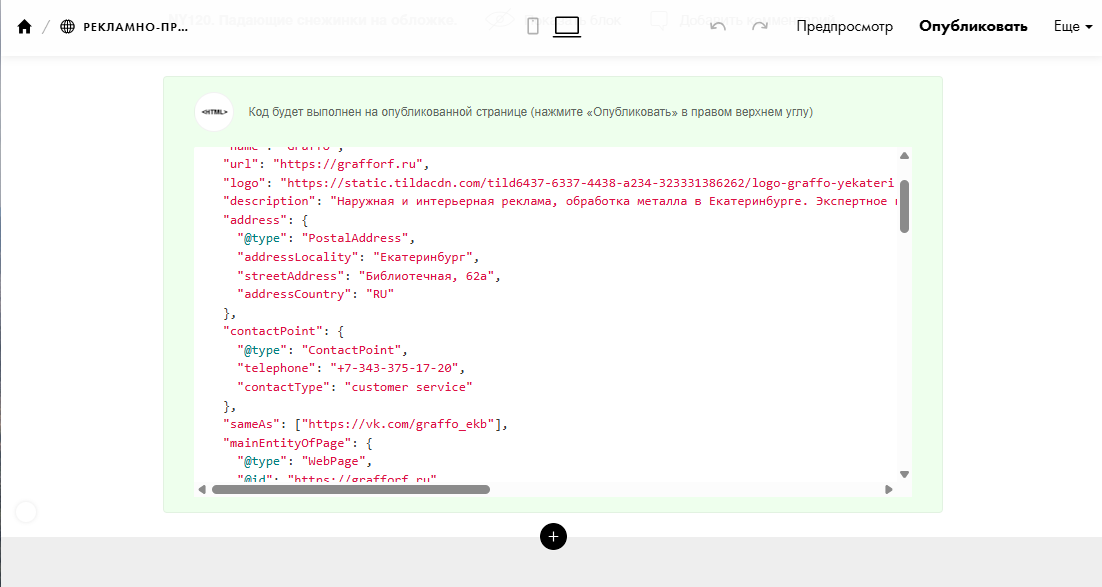
Task: Click the "https://vk.com/graffo_ekb" link text
Action: (398, 424)
